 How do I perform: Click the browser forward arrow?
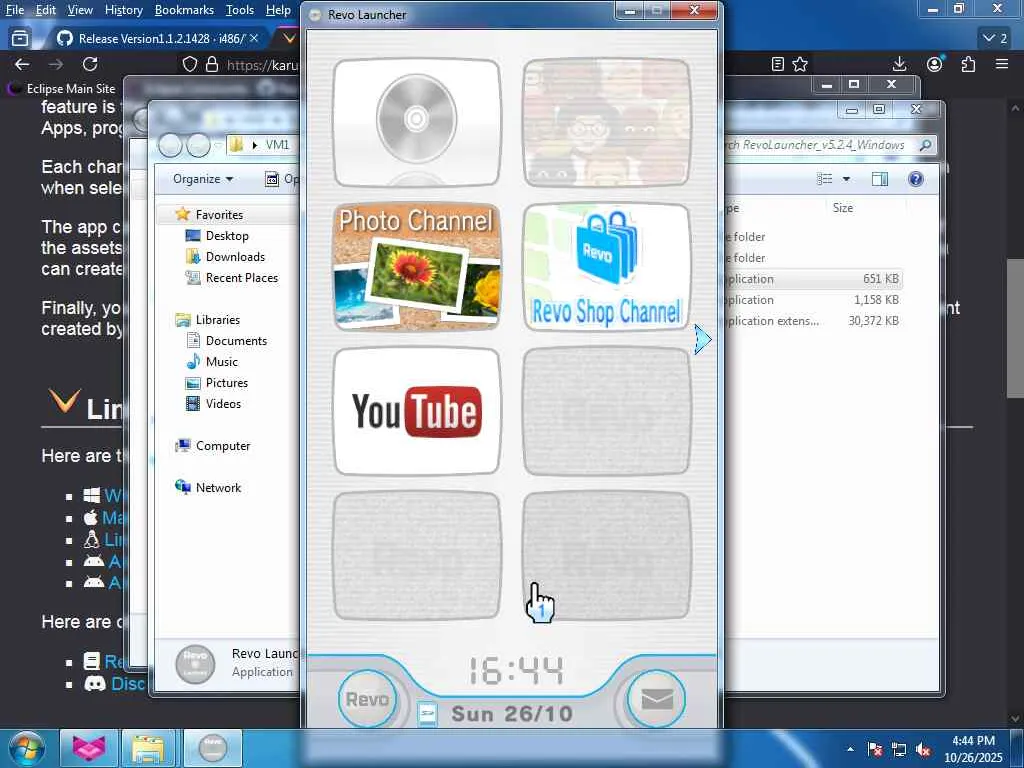coord(56,64)
